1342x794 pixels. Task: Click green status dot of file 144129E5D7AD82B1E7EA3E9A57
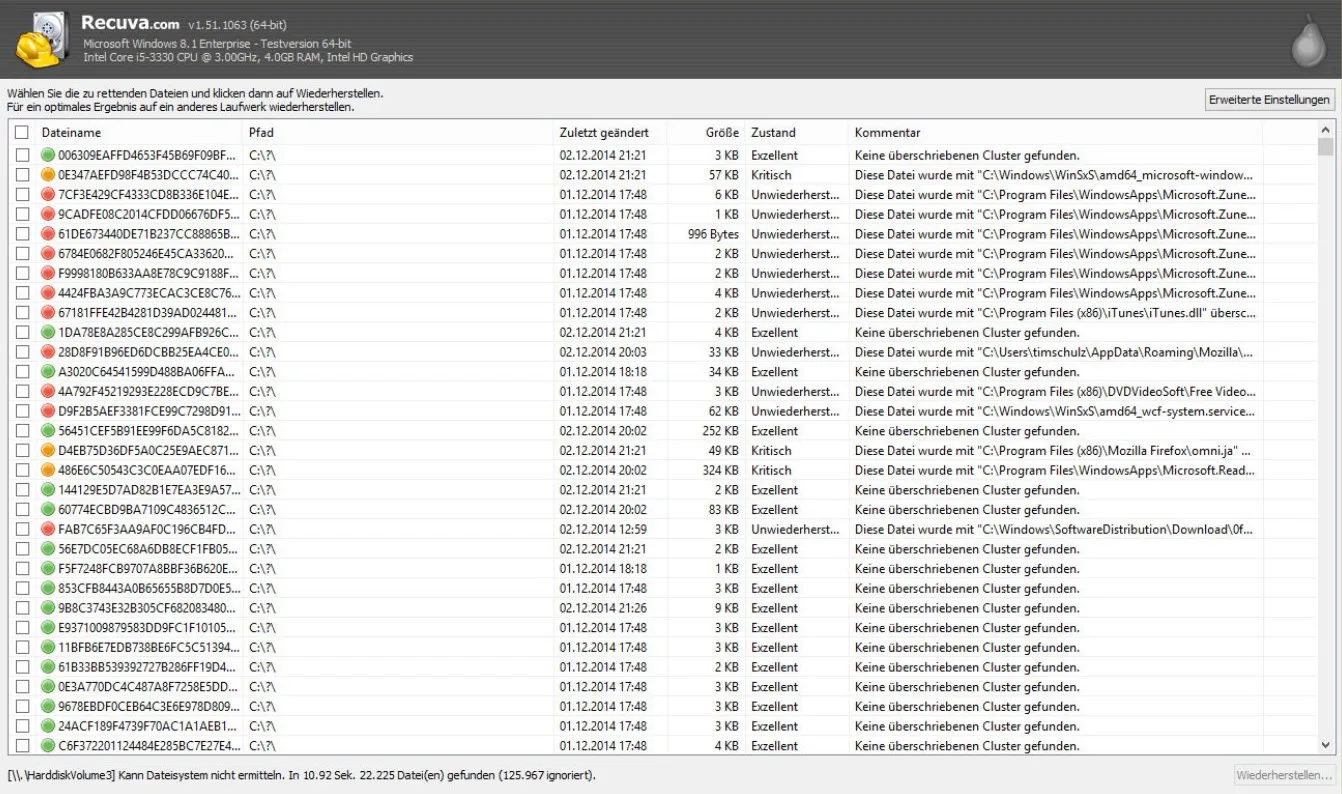point(47,490)
